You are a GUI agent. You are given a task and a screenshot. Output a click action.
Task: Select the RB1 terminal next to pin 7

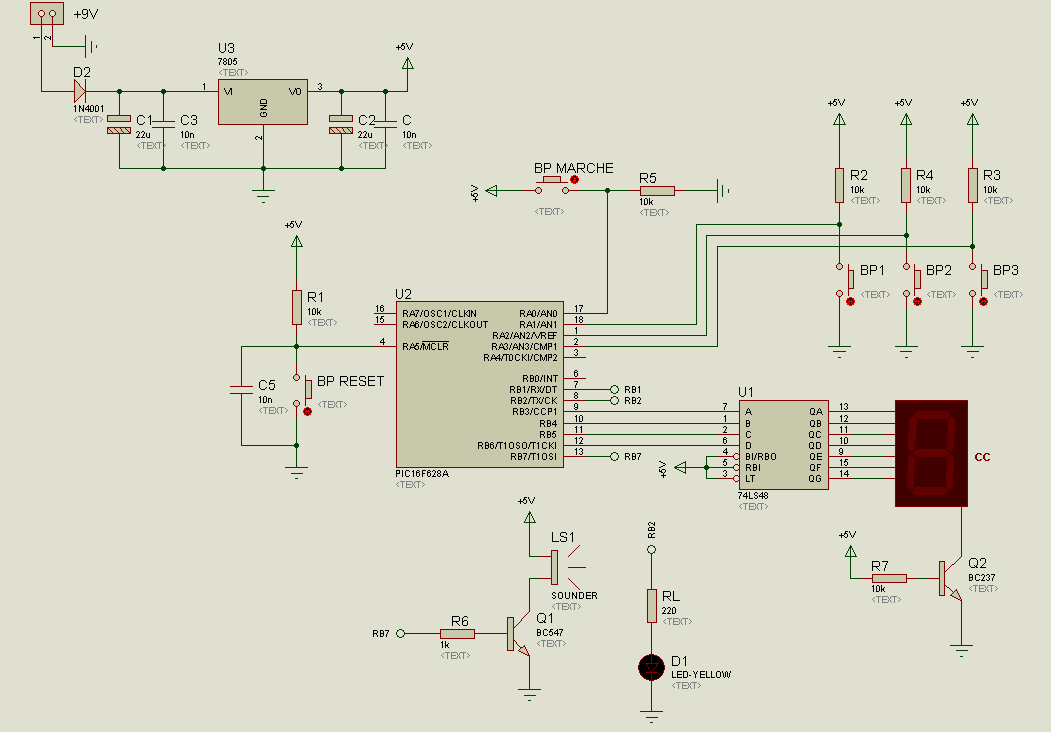coord(614,389)
